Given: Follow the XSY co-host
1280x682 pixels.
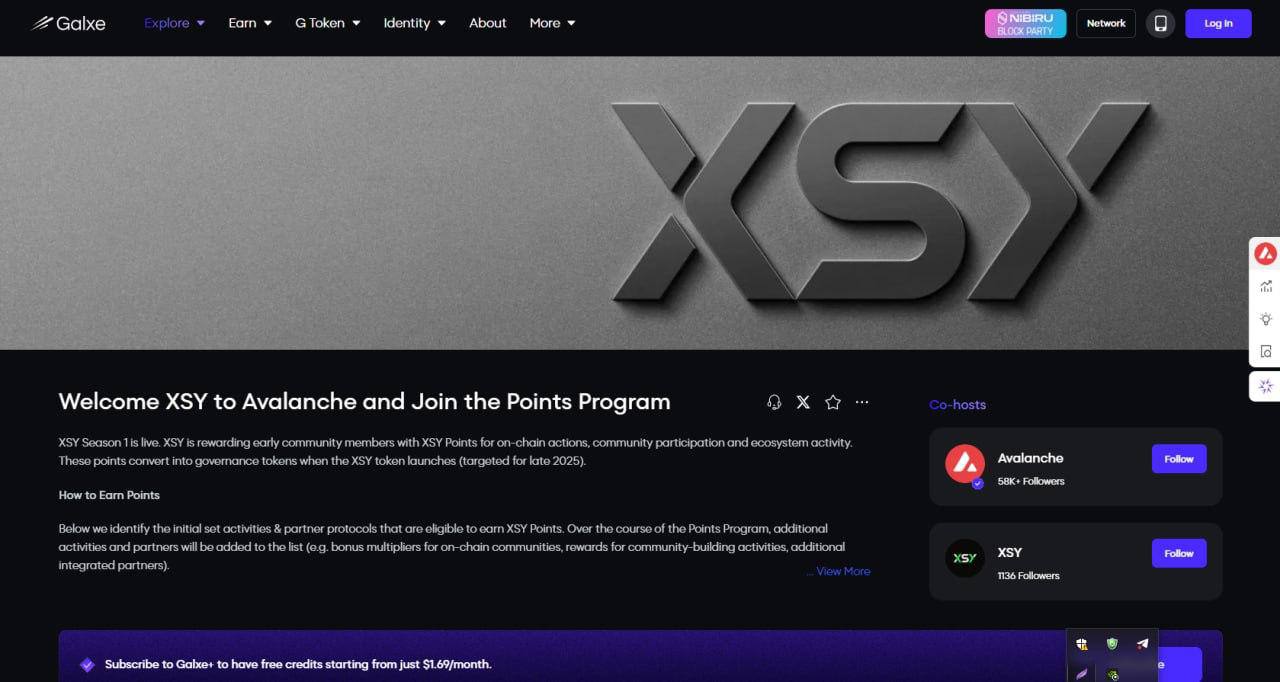Looking at the screenshot, I should click(x=1179, y=553).
